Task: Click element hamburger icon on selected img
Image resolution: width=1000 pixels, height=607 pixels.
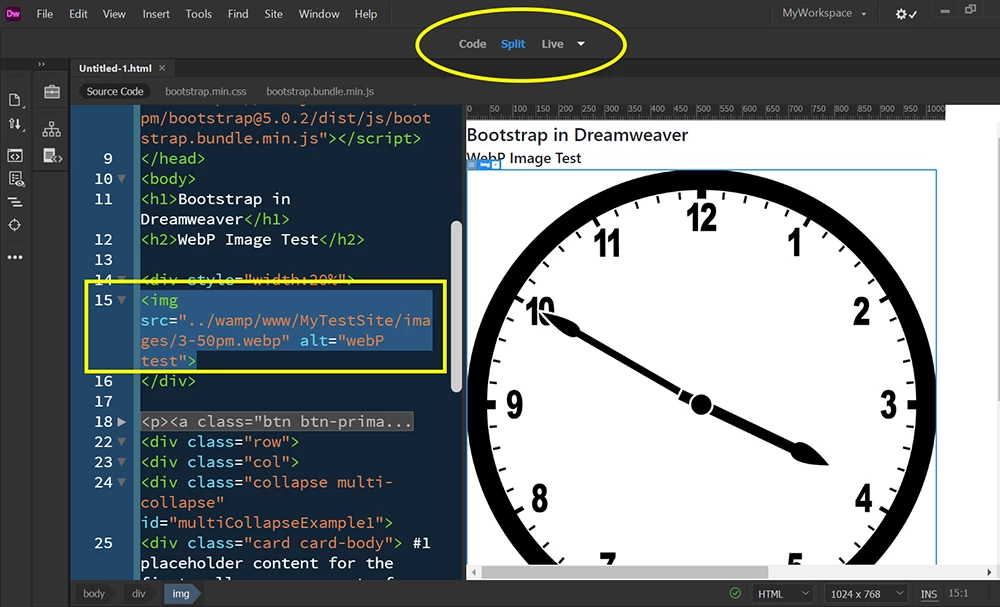Action: coord(472,165)
